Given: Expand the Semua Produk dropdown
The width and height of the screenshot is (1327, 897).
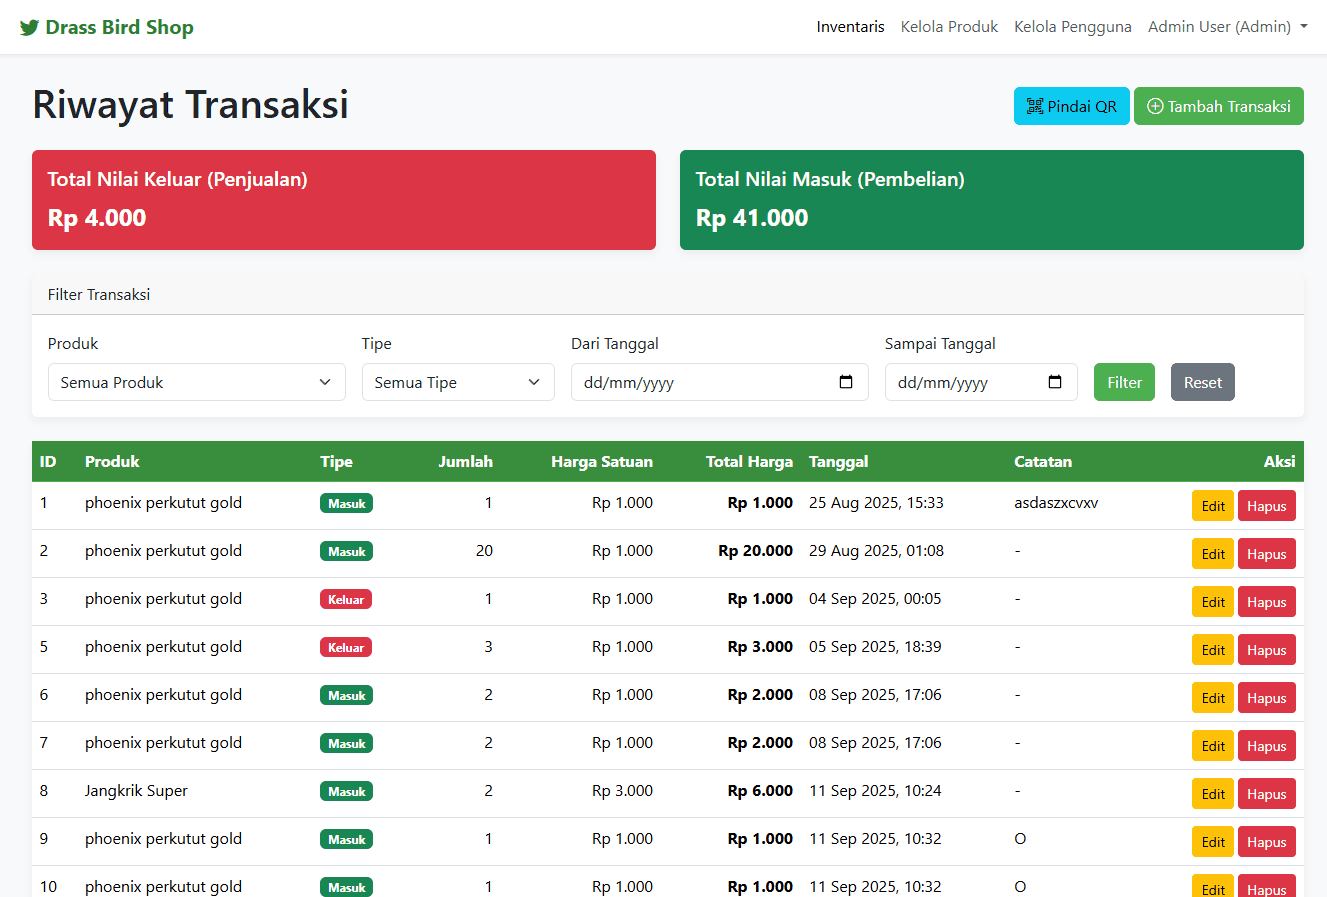Looking at the screenshot, I should [196, 382].
